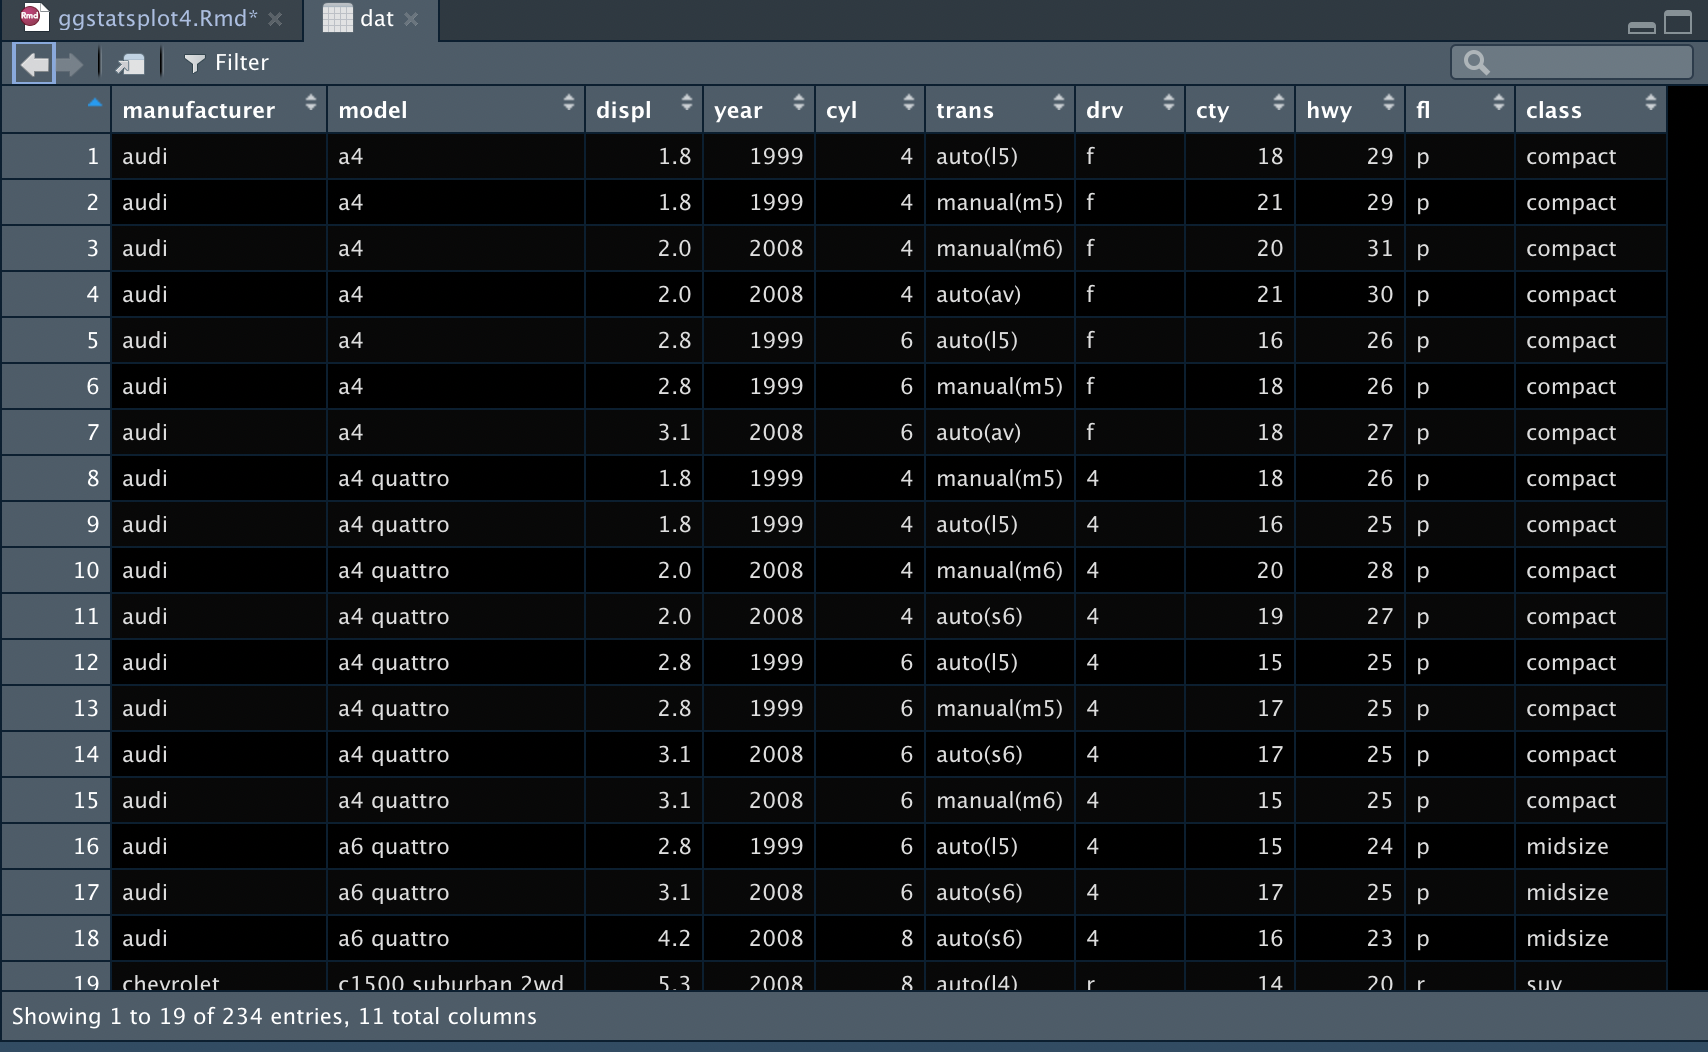The height and width of the screenshot is (1052, 1708).
Task: Click 'auto(av)' in row 4
Action: (x=978, y=294)
